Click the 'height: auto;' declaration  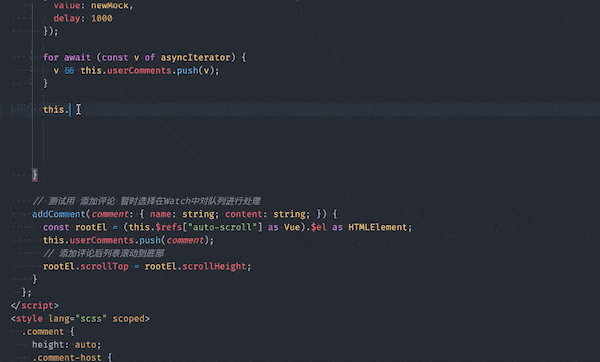(x=67, y=345)
